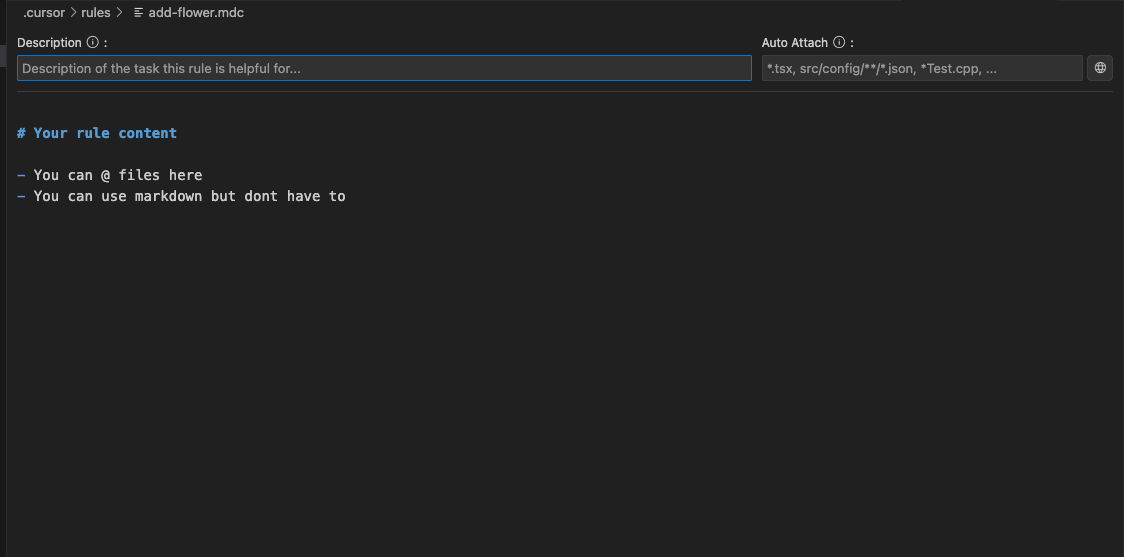Click the globe icon beside Auto Attach field
This screenshot has width=1124, height=557.
[1100, 68]
